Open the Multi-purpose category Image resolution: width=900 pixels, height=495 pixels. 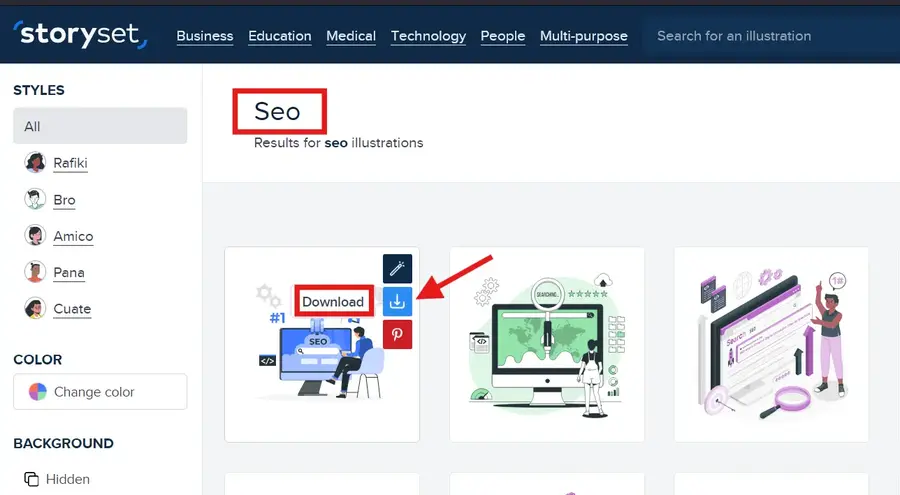[584, 36]
